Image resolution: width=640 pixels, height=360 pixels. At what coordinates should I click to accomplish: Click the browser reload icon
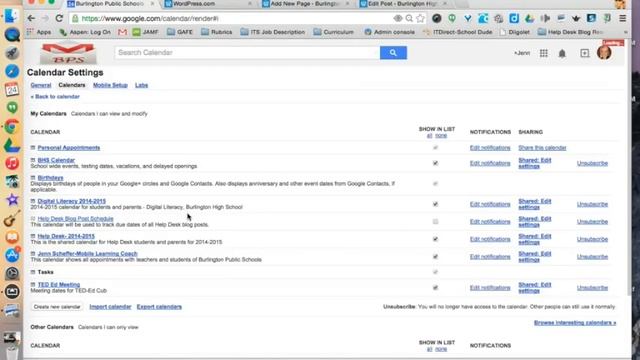(x=59, y=18)
